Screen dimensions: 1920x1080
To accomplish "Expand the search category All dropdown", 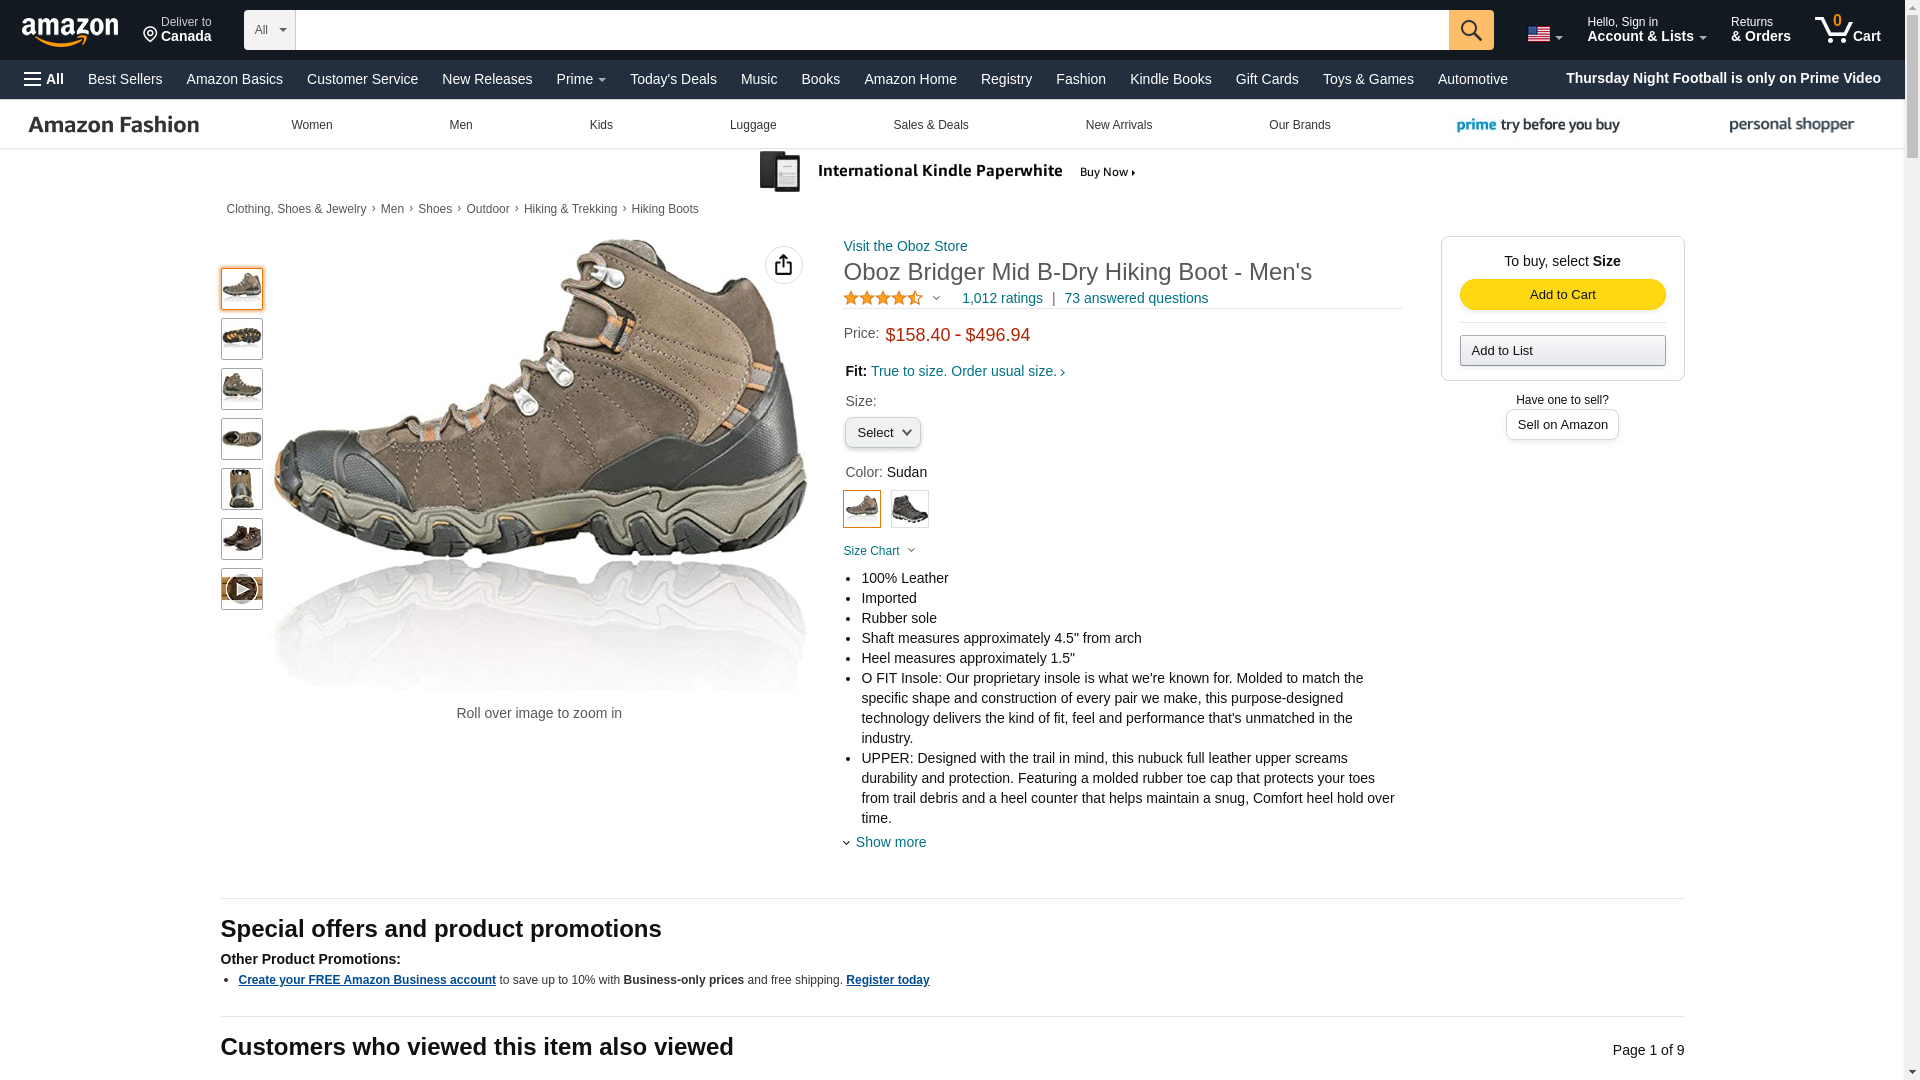I will [269, 30].
